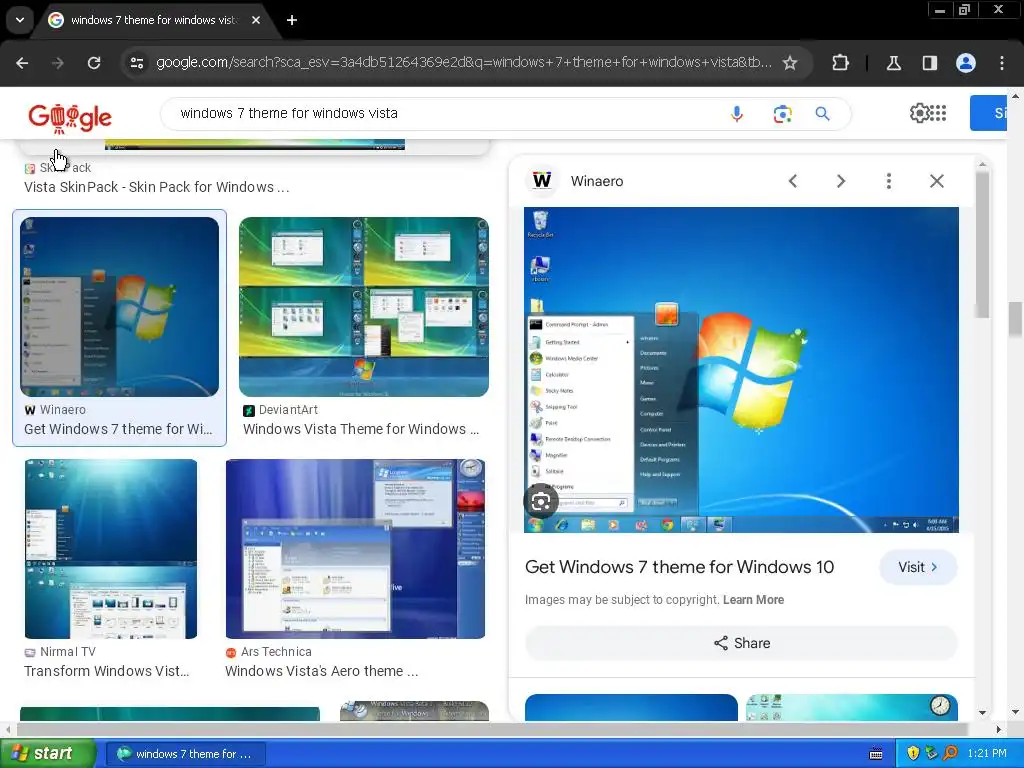This screenshot has width=1024, height=768.
Task: Open Get Windows 7 theme for Windows 10 title
Action: 679,567
